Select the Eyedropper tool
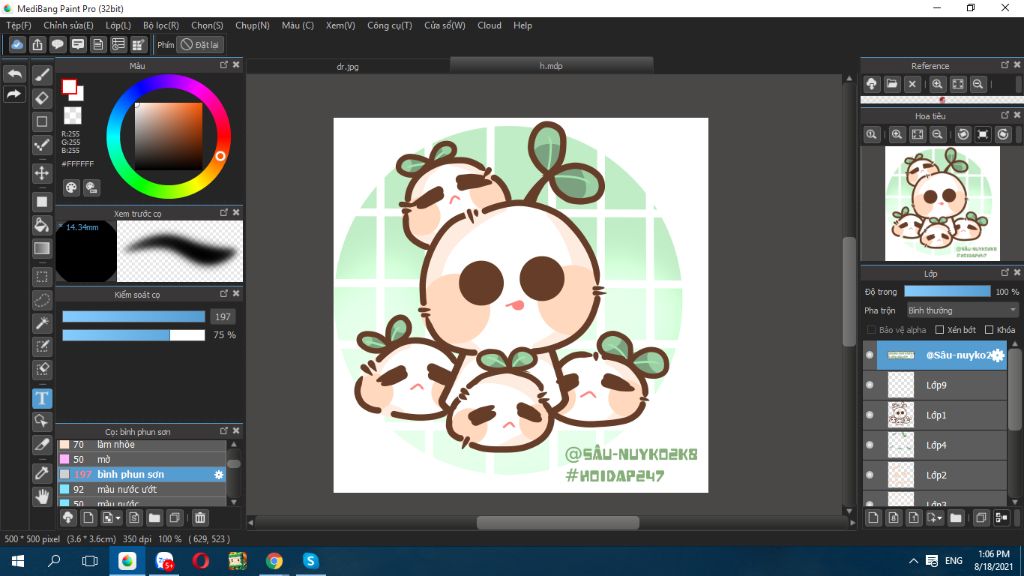 click(42, 473)
